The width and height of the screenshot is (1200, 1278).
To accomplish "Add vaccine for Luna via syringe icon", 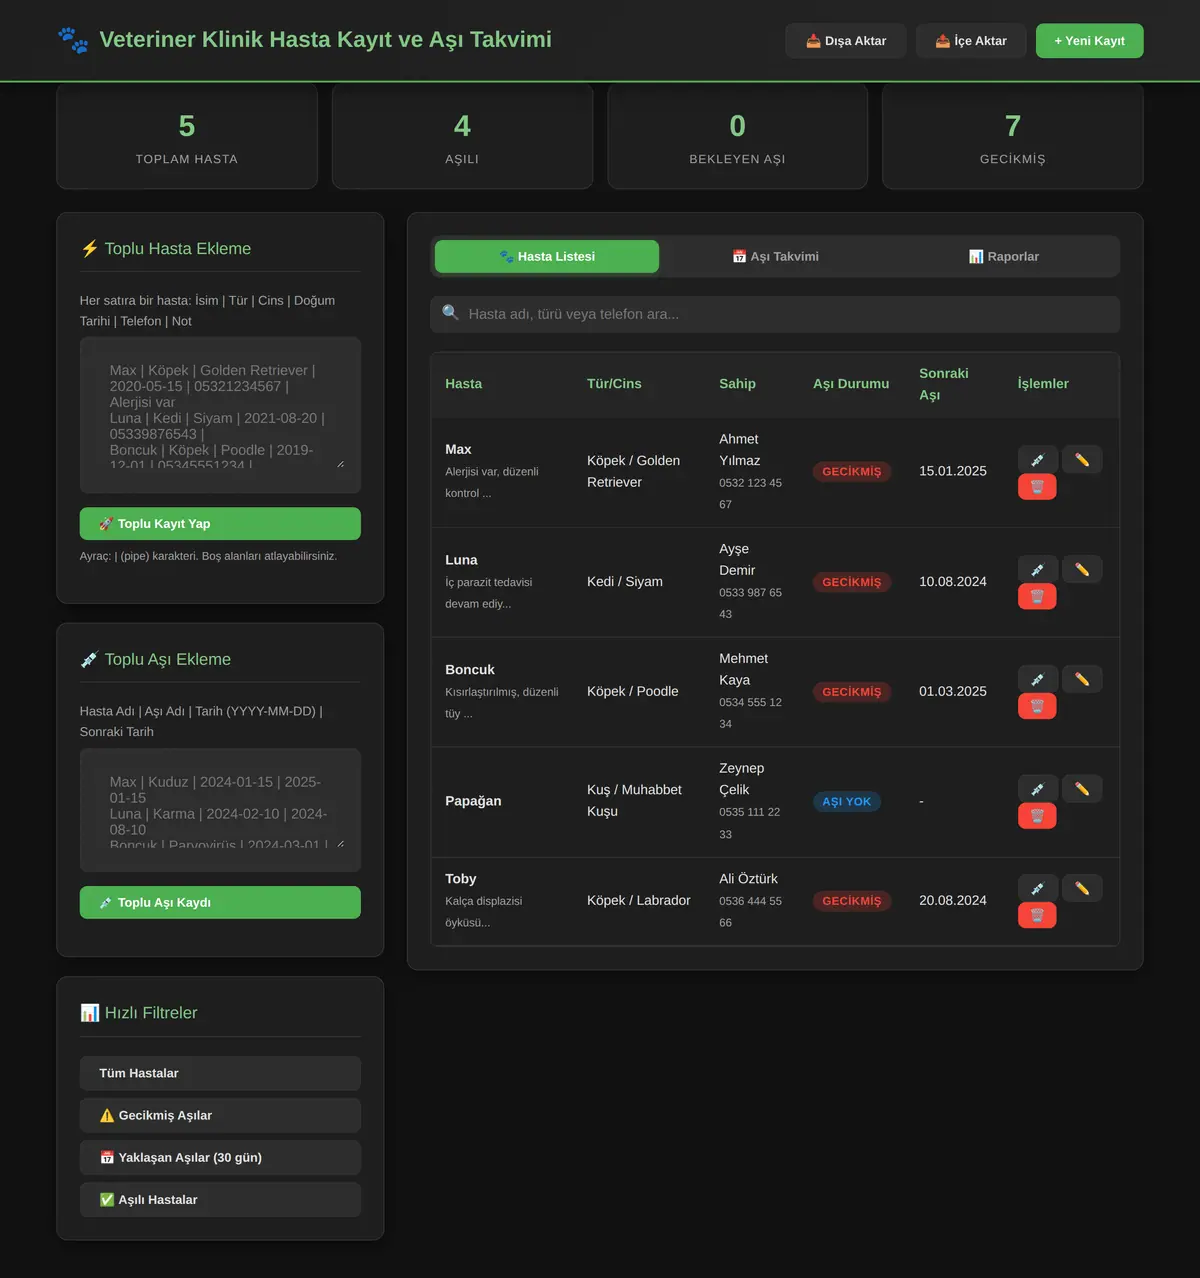I will 1037,569.
